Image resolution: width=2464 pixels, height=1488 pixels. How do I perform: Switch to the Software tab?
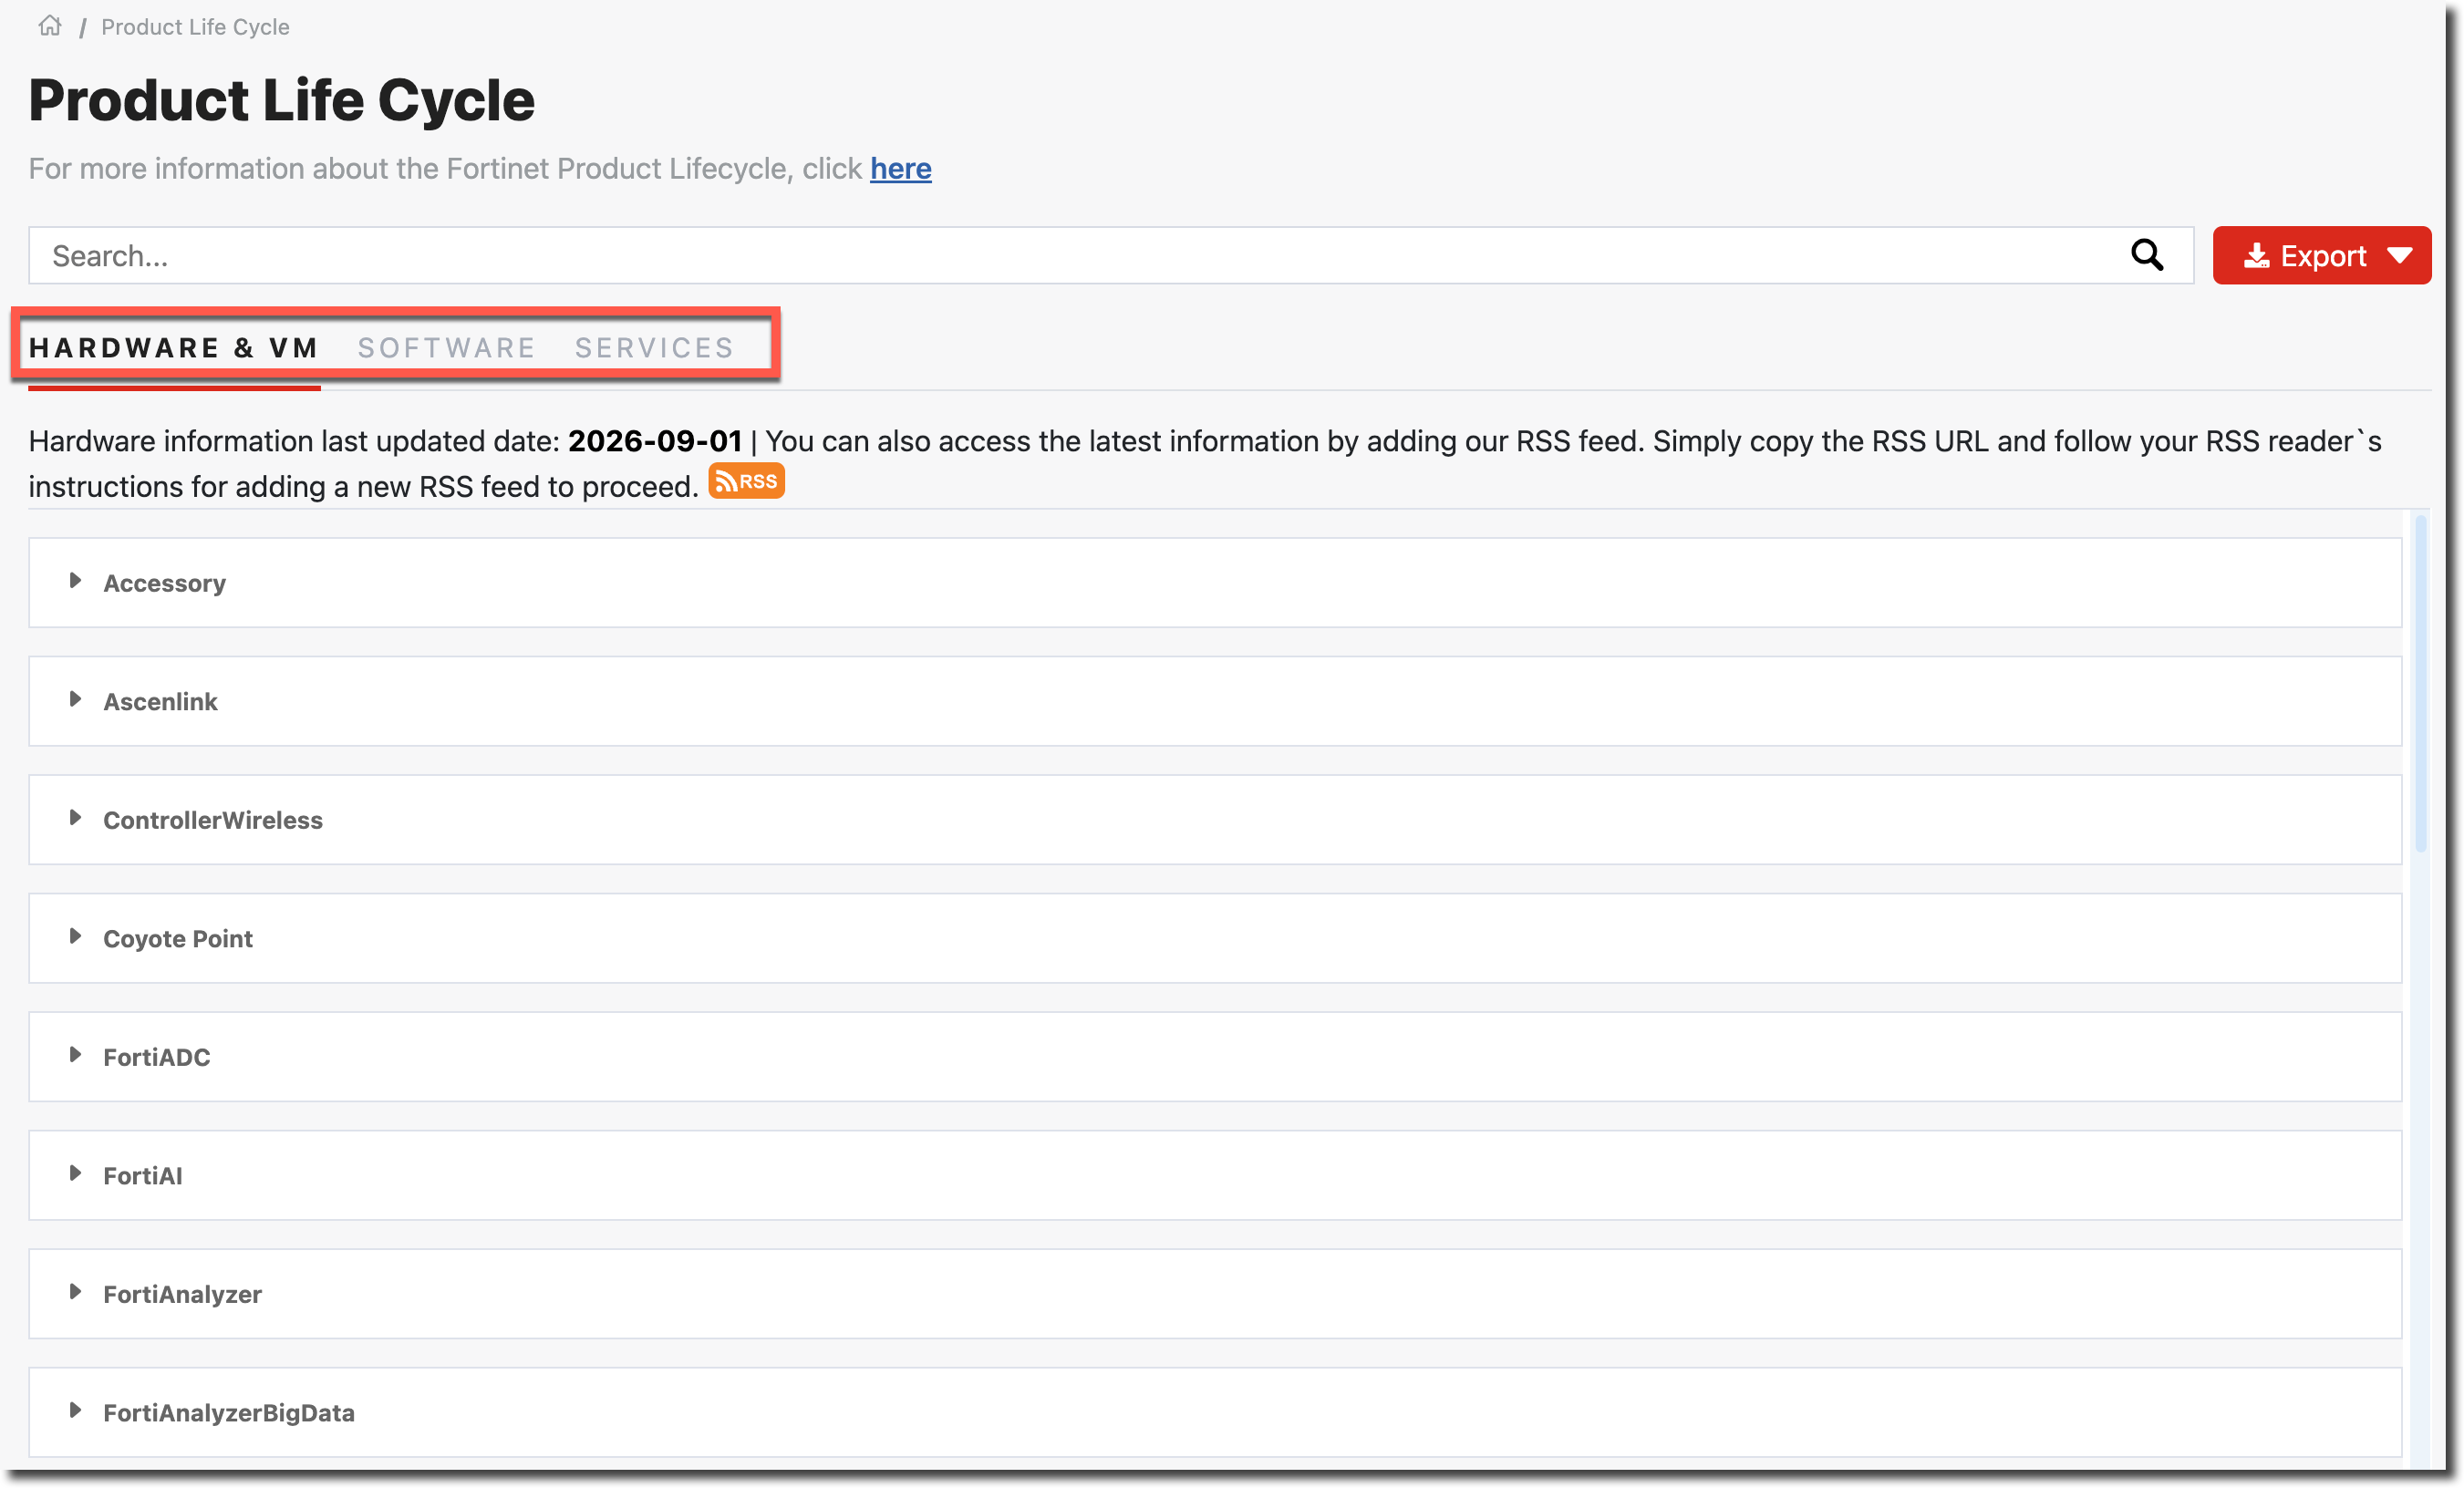(447, 347)
